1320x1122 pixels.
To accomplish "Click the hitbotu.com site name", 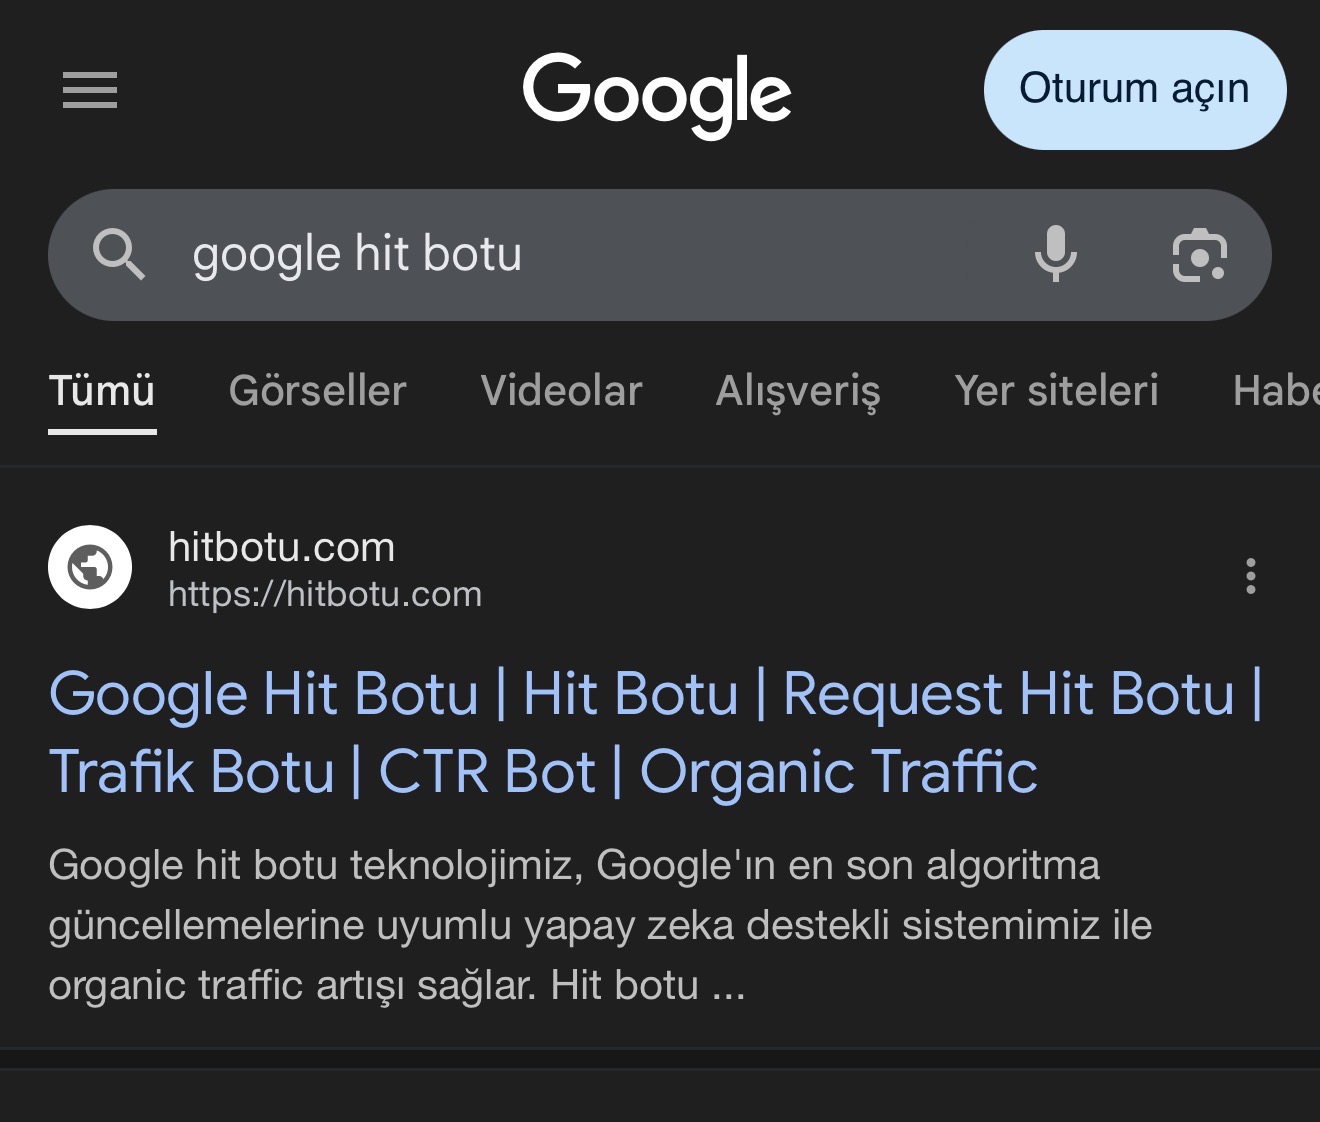I will (281, 547).
